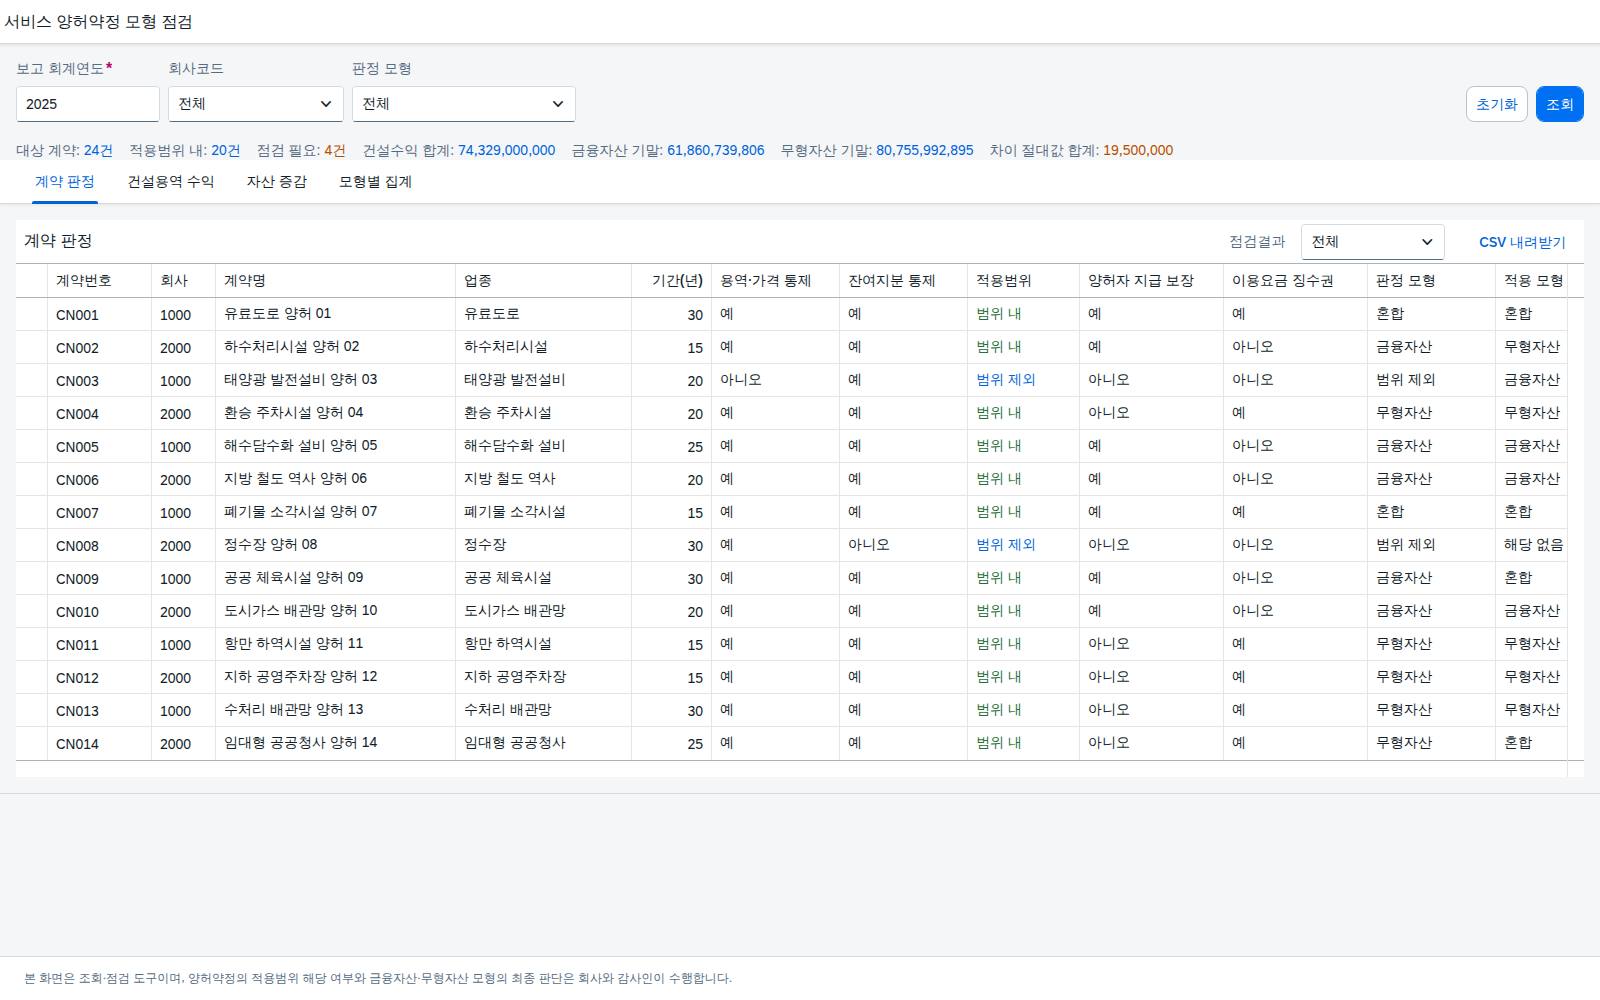
Task: Select contract number CN009
Action: 77,579
